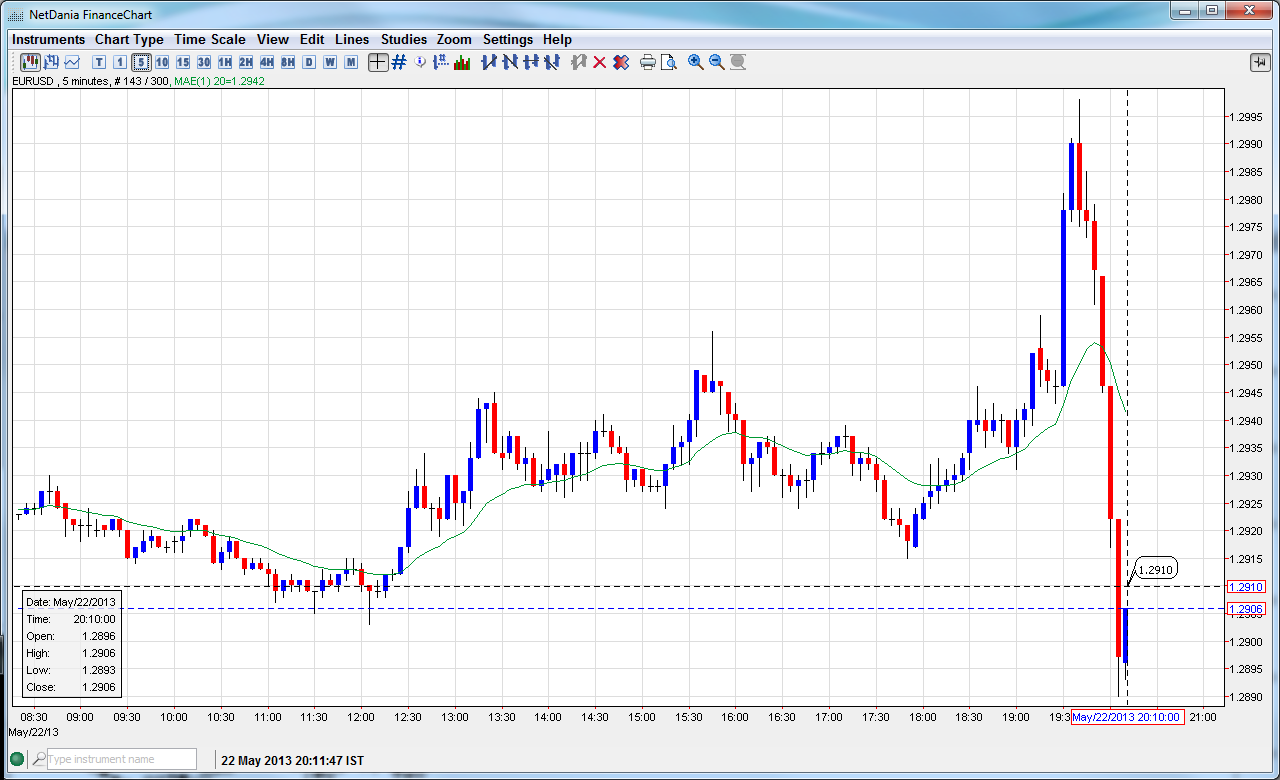Switch to daily (D) time scale
1280x780 pixels.
pyautogui.click(x=309, y=62)
